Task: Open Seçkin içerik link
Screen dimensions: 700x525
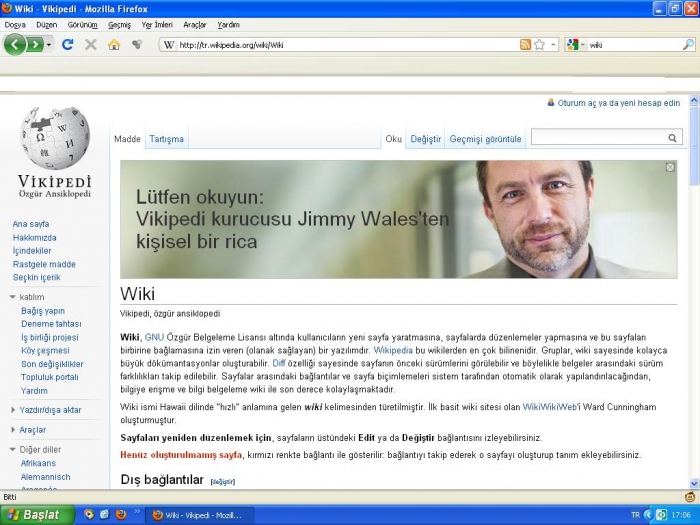Action: 37,277
